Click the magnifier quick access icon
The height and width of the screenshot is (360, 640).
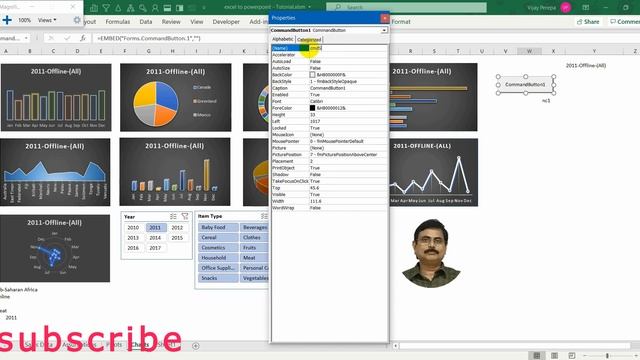tap(143, 7)
